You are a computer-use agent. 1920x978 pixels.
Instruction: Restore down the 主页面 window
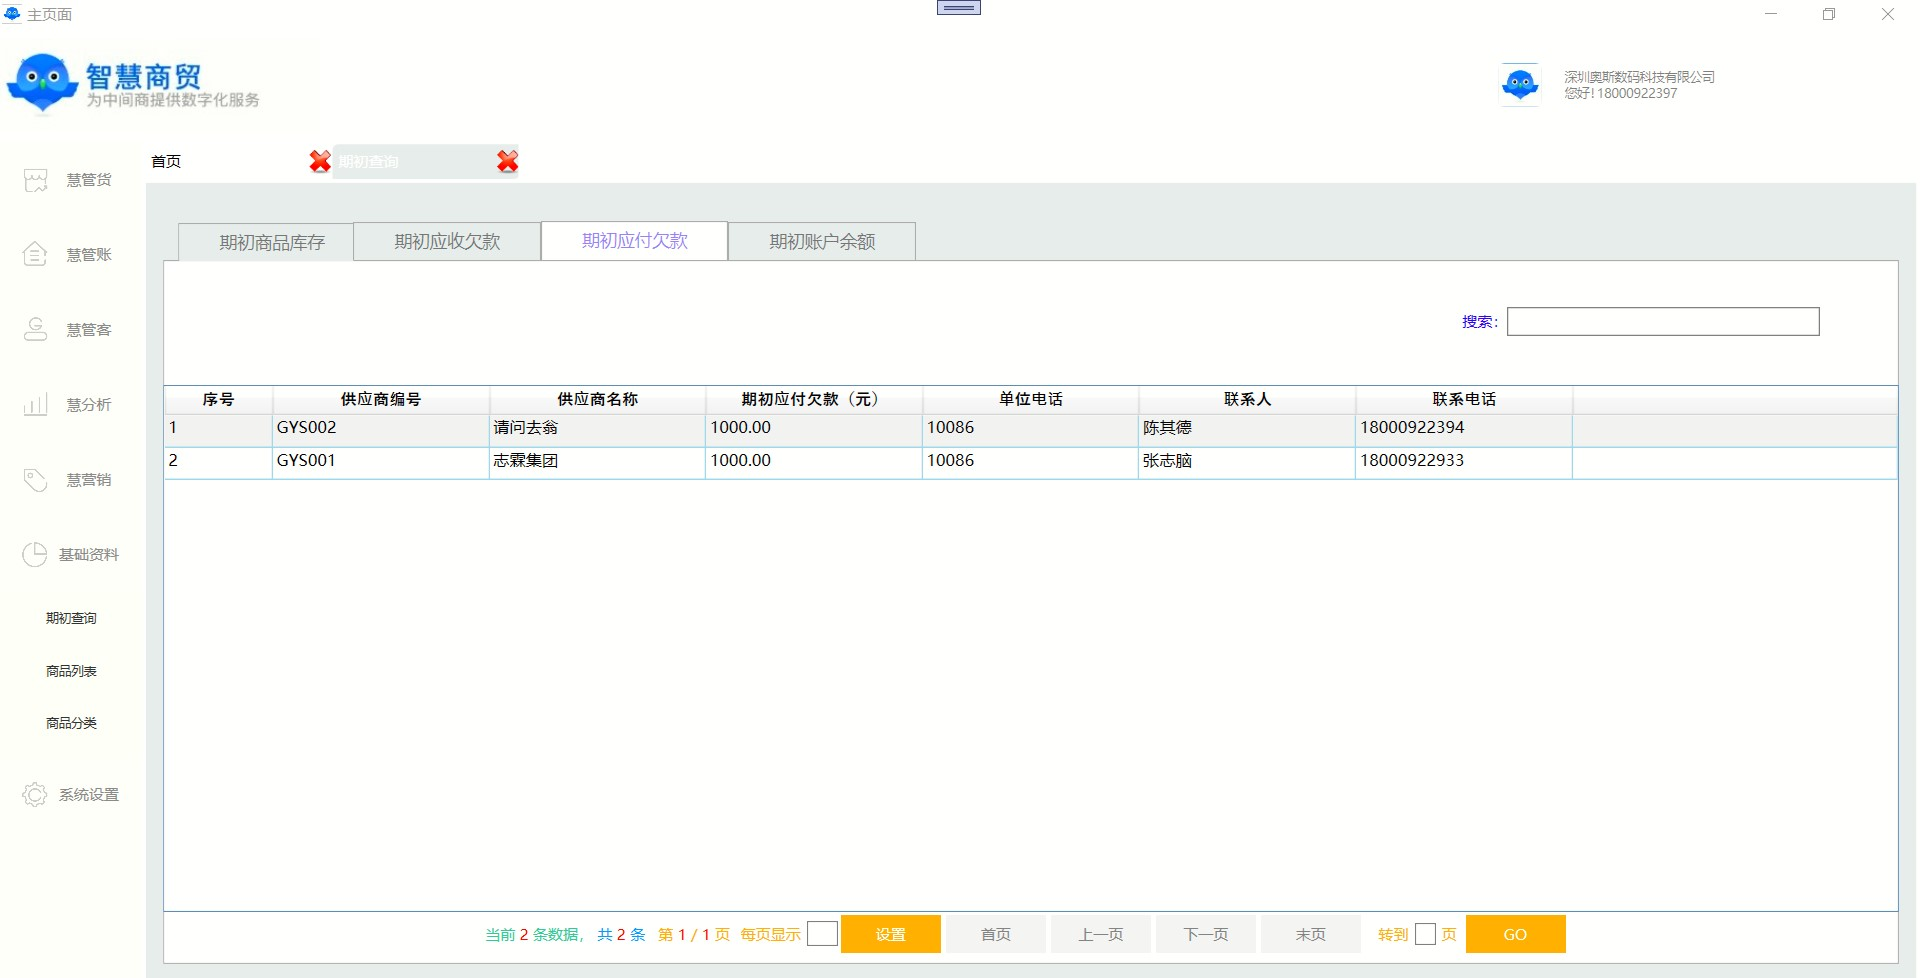pyautogui.click(x=1829, y=14)
